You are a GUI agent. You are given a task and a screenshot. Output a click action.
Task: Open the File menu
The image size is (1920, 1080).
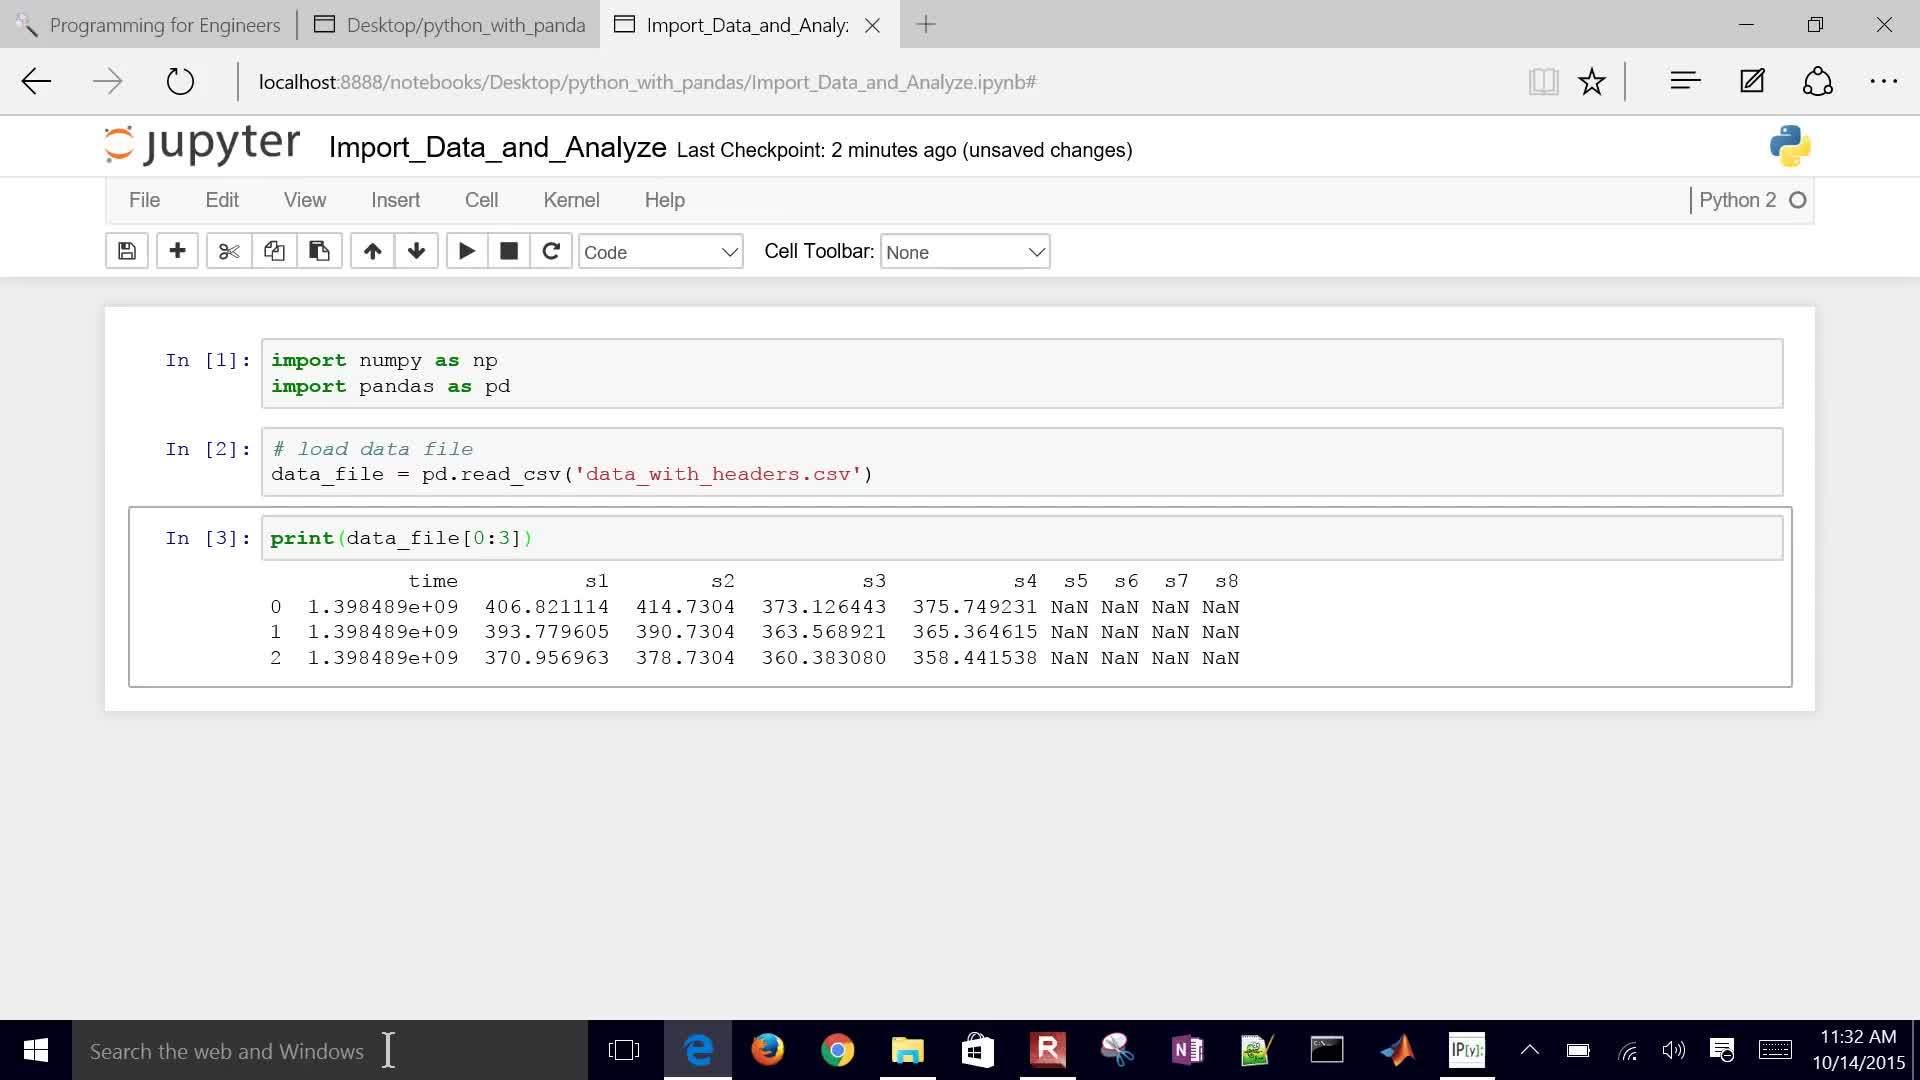[x=144, y=200]
